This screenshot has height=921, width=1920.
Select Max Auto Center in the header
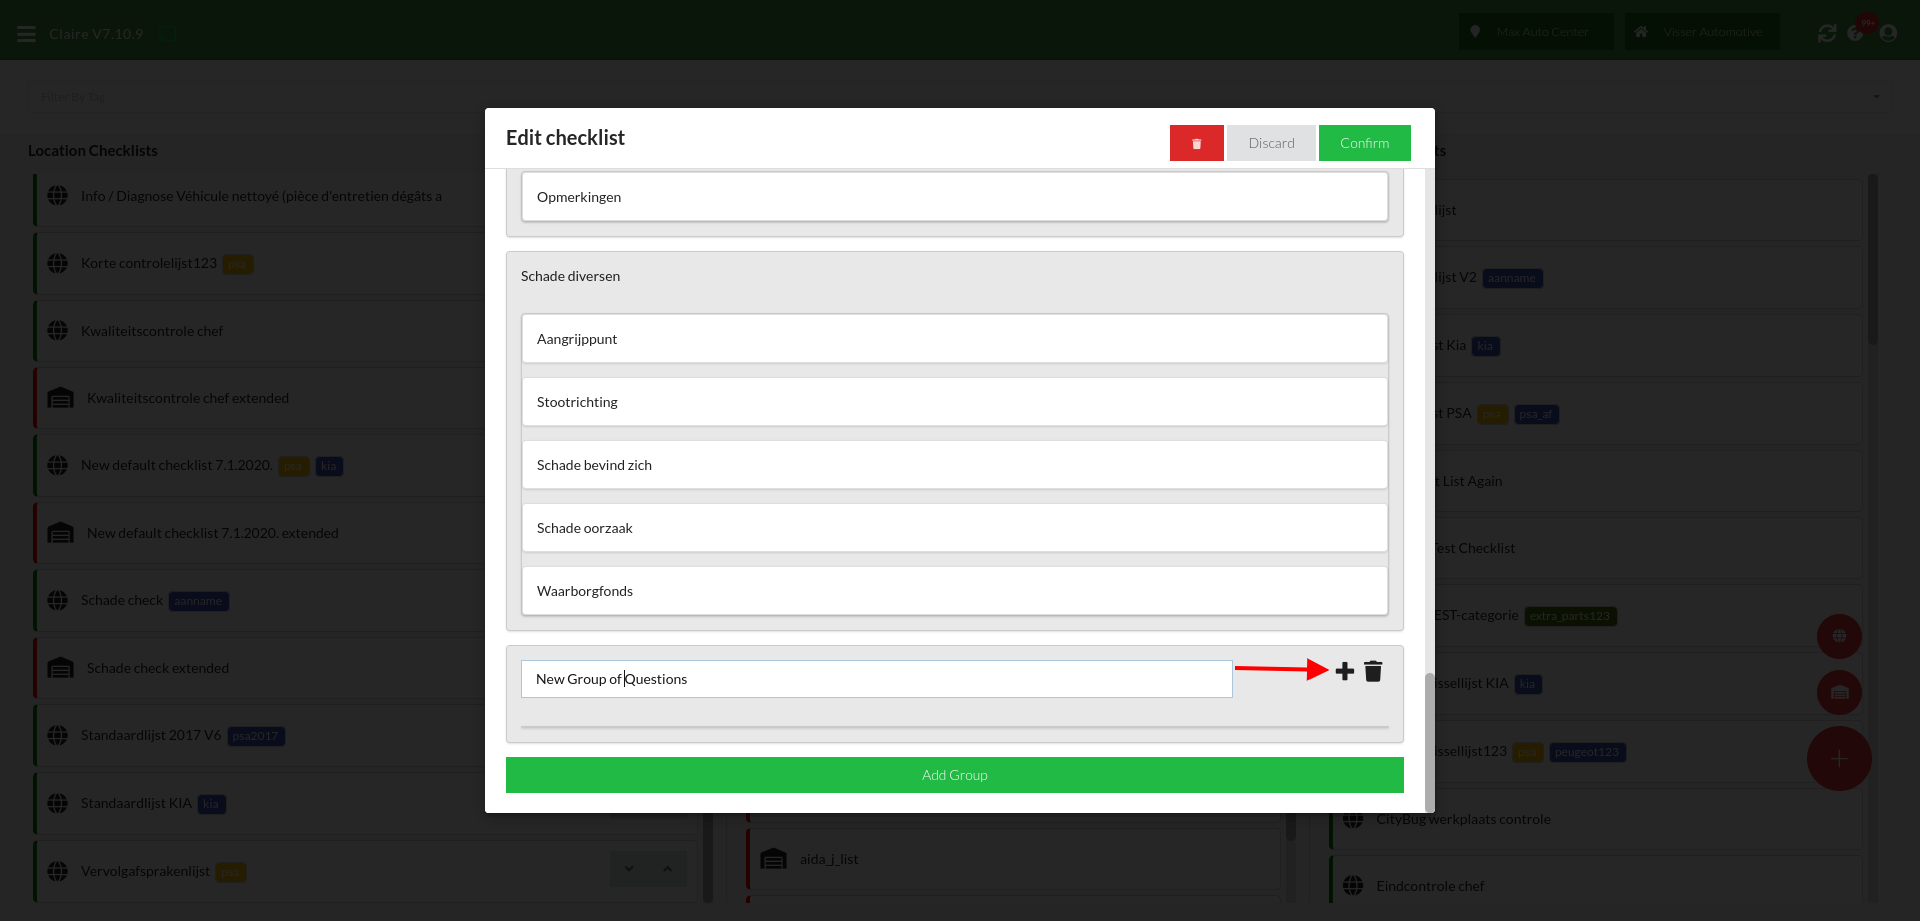click(x=1535, y=32)
